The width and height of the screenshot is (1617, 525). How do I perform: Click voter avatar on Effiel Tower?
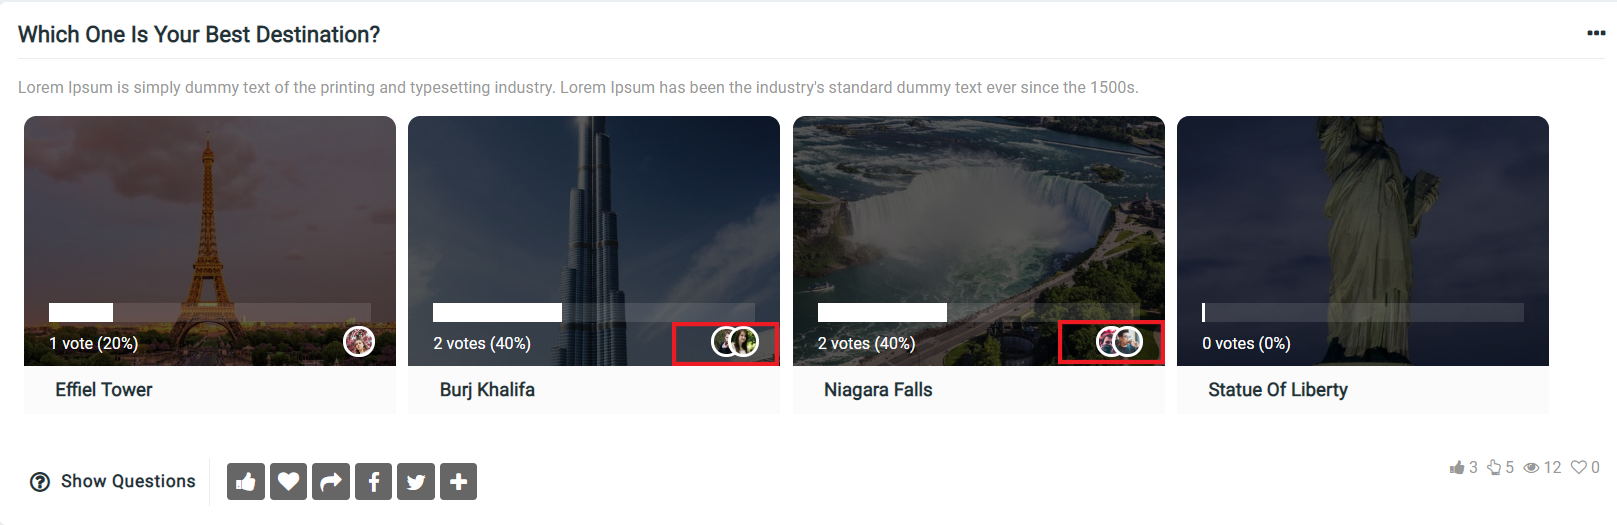pos(359,342)
